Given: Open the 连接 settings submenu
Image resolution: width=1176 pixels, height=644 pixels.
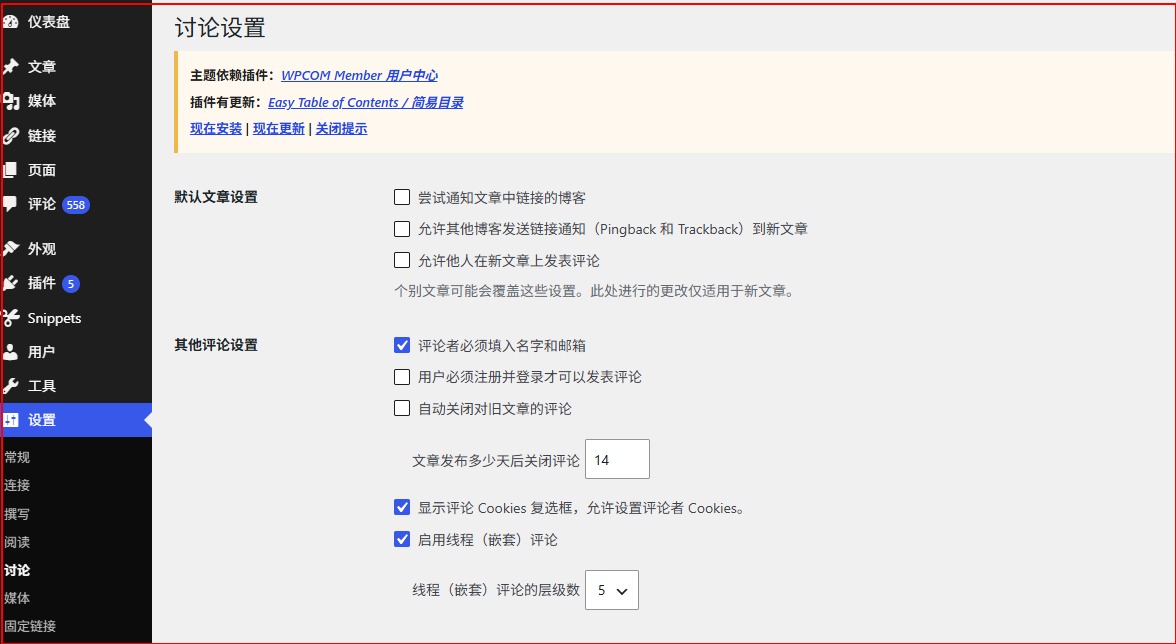Looking at the screenshot, I should 17,485.
